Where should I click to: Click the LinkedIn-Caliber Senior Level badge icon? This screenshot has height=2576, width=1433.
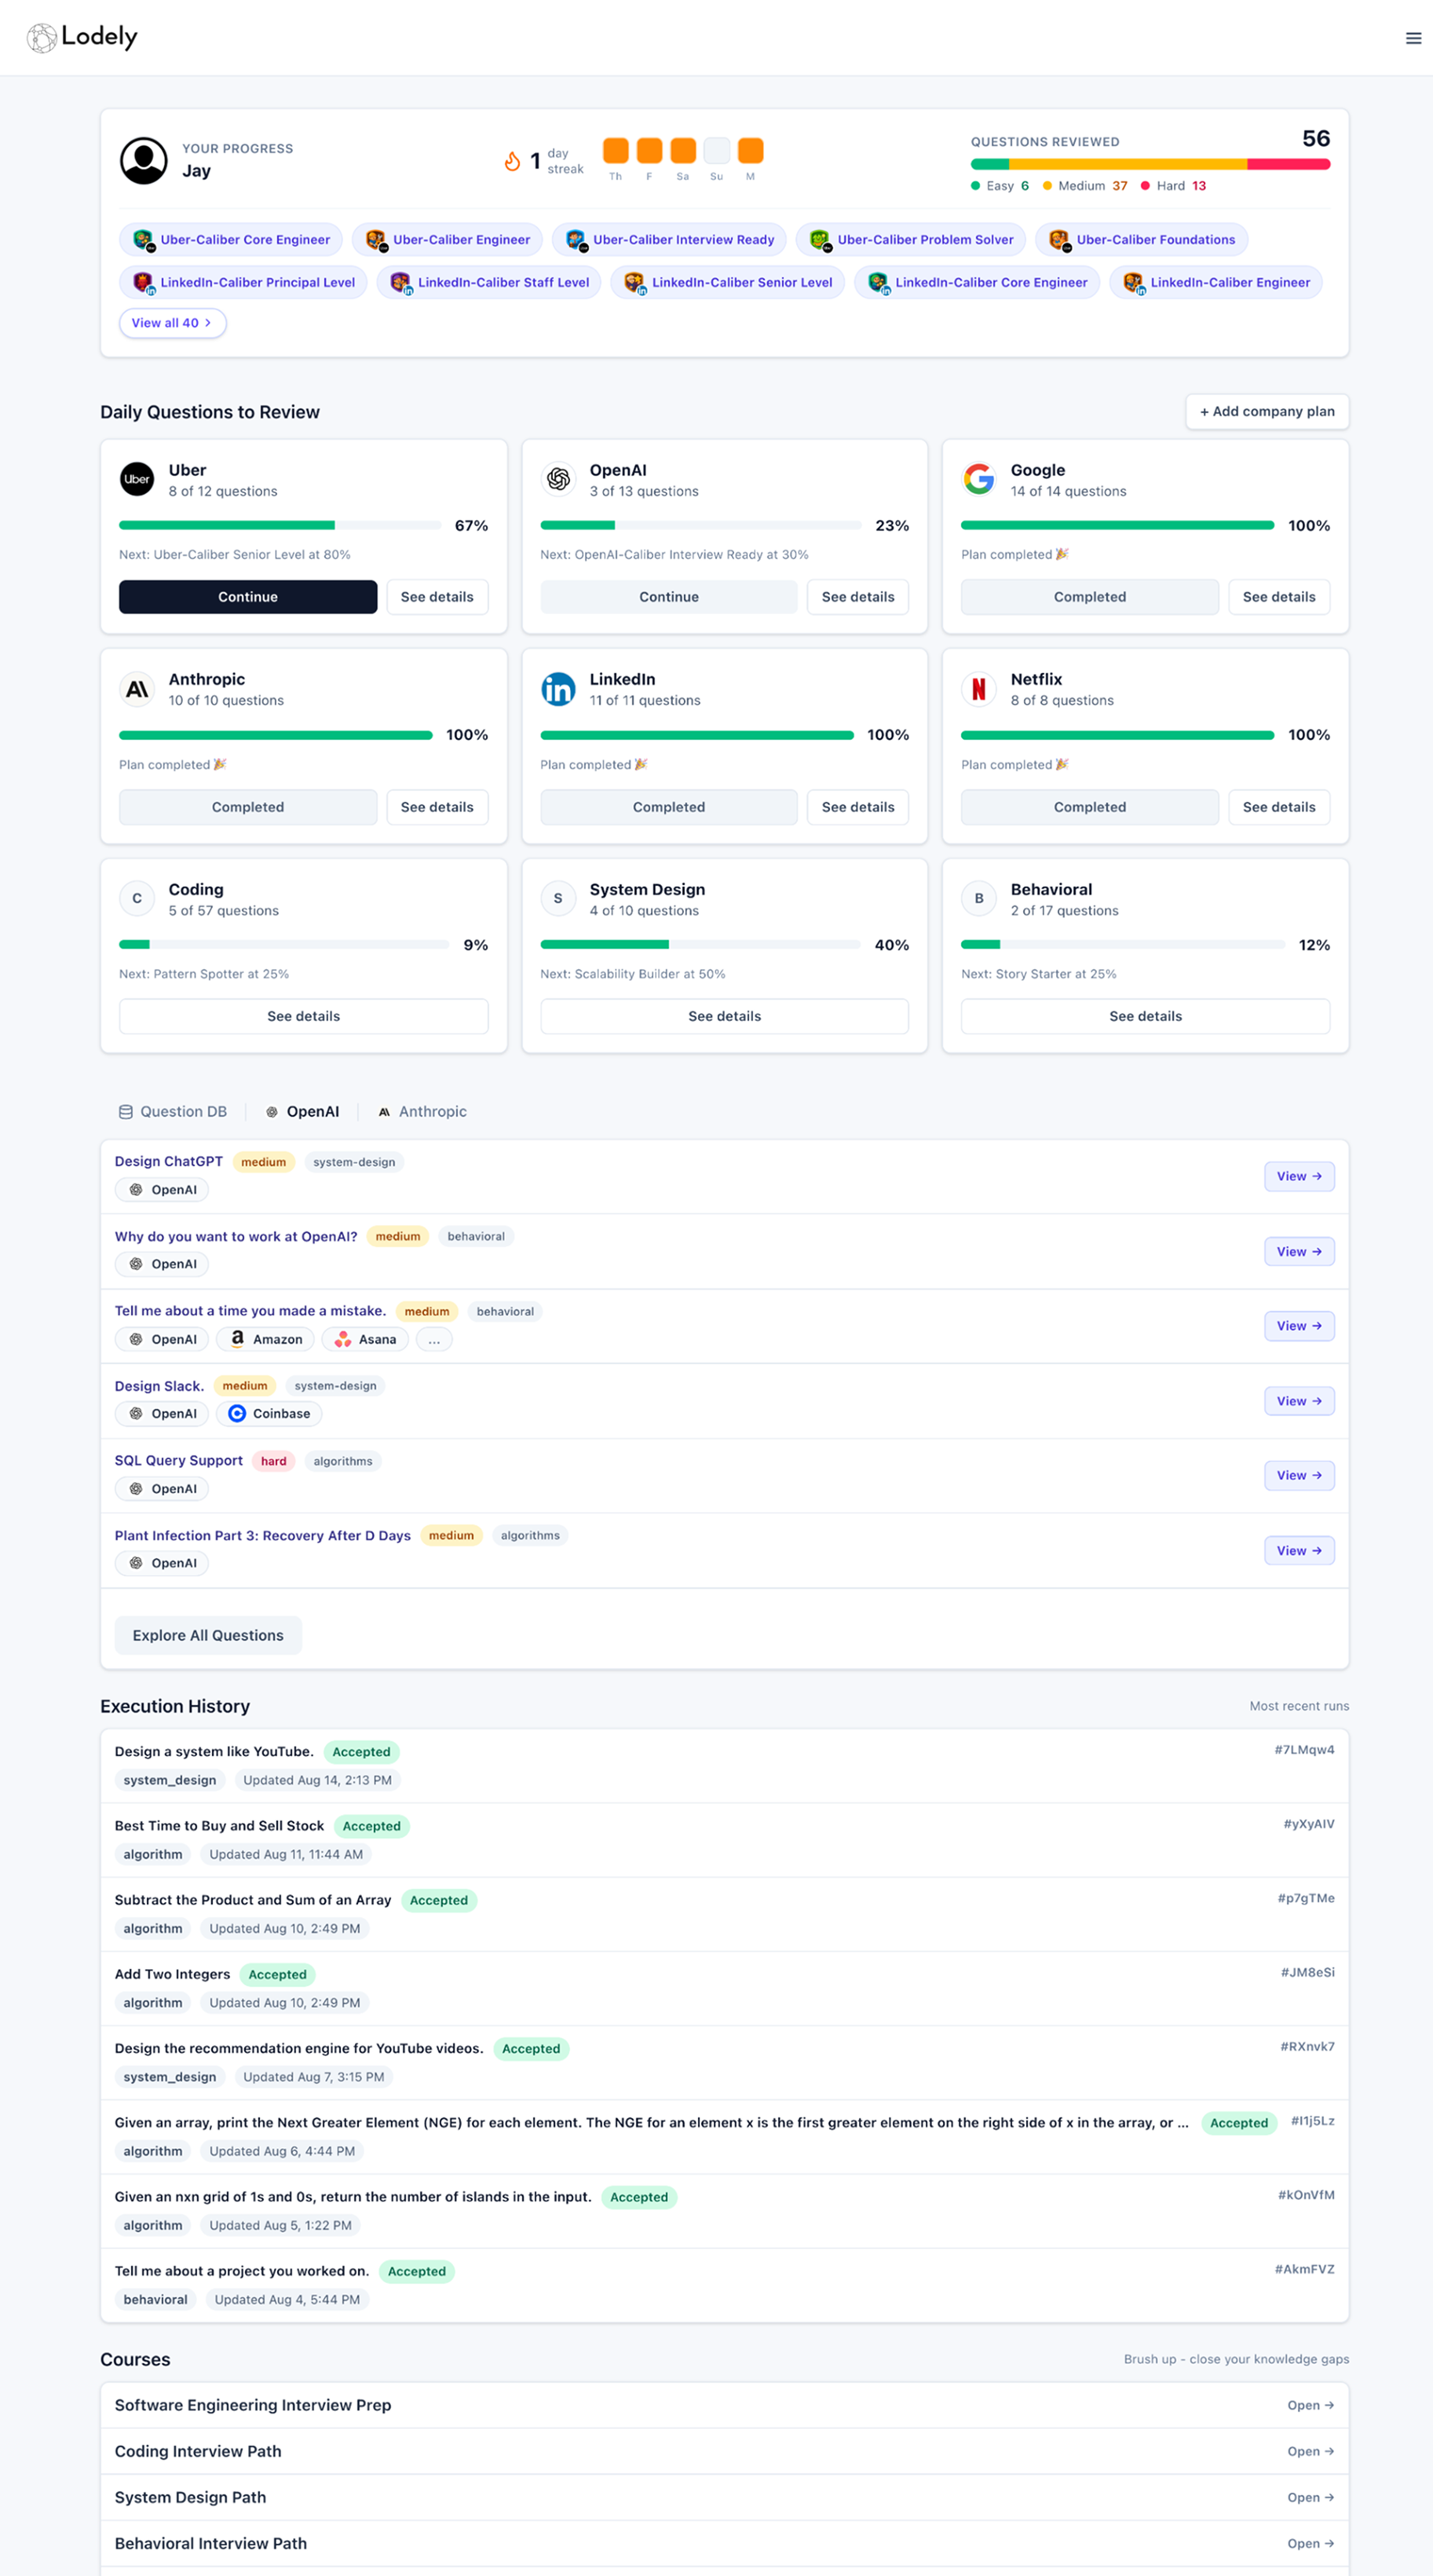tap(635, 283)
